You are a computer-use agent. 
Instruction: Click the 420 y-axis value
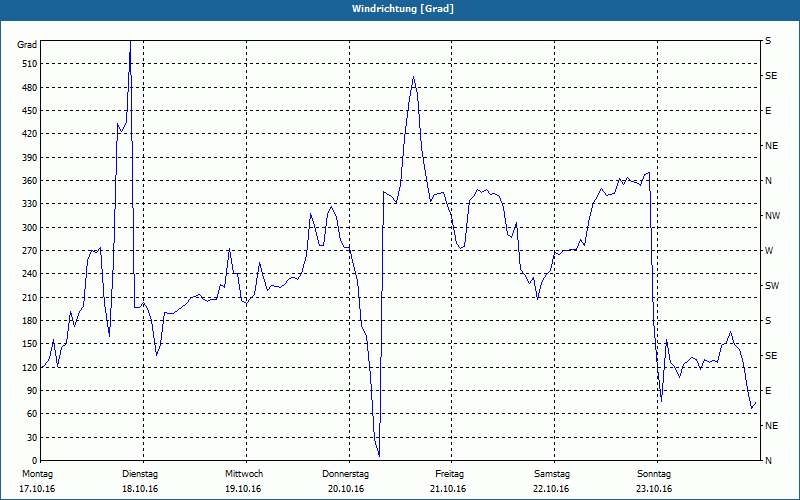[x=30, y=134]
